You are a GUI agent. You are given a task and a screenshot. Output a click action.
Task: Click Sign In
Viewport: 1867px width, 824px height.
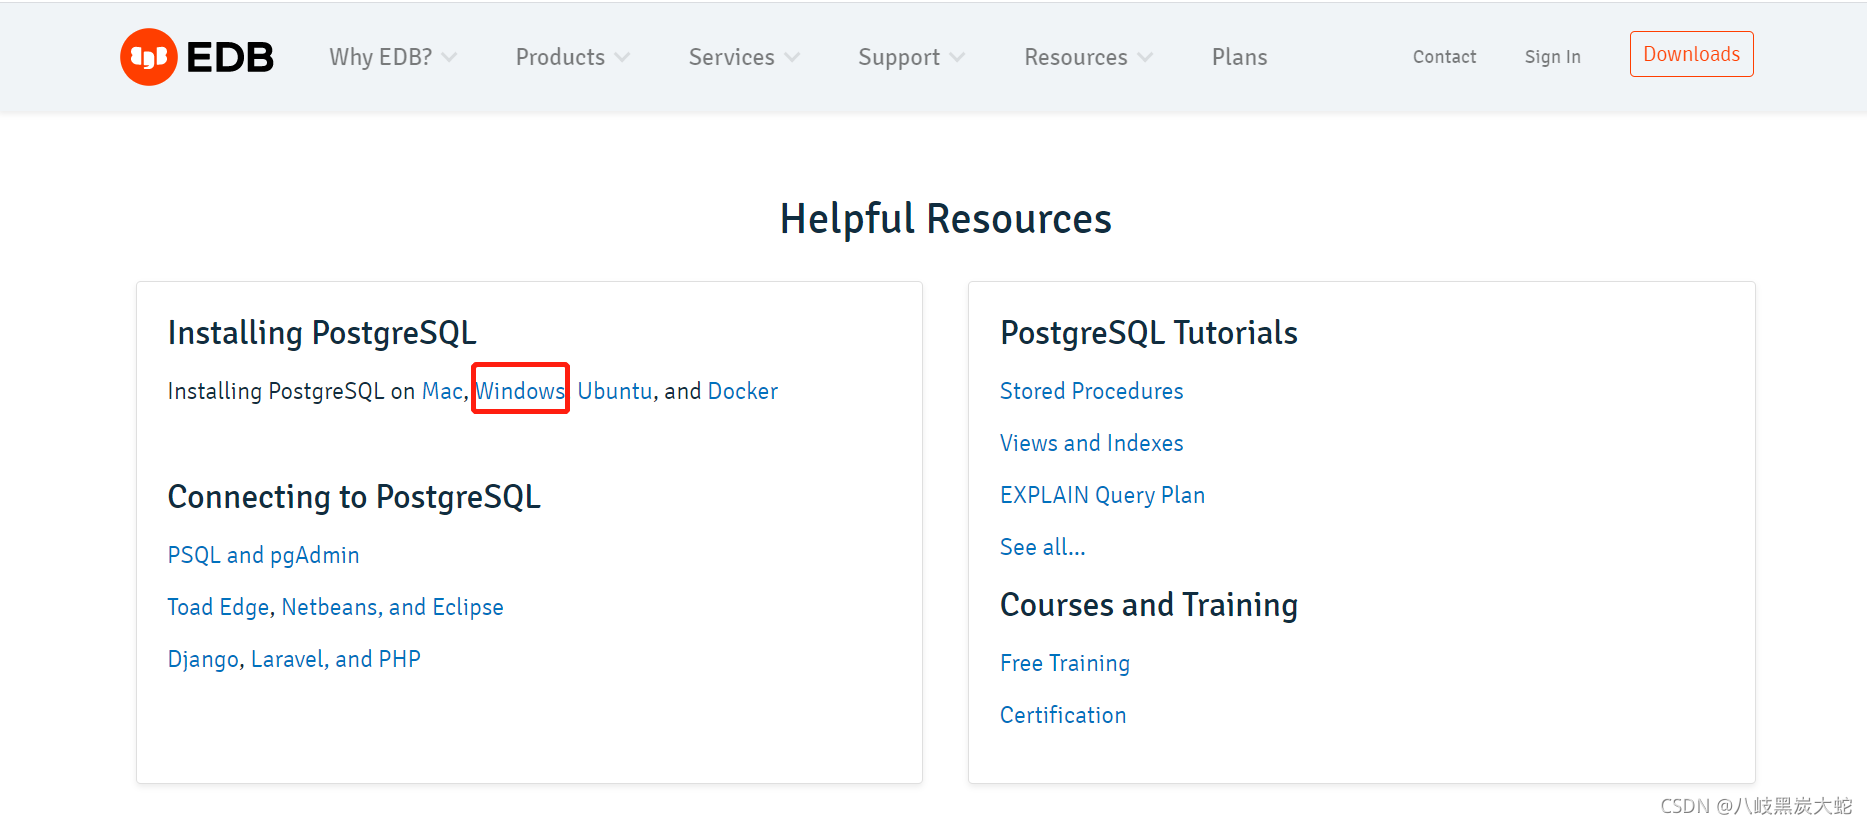[1552, 57]
